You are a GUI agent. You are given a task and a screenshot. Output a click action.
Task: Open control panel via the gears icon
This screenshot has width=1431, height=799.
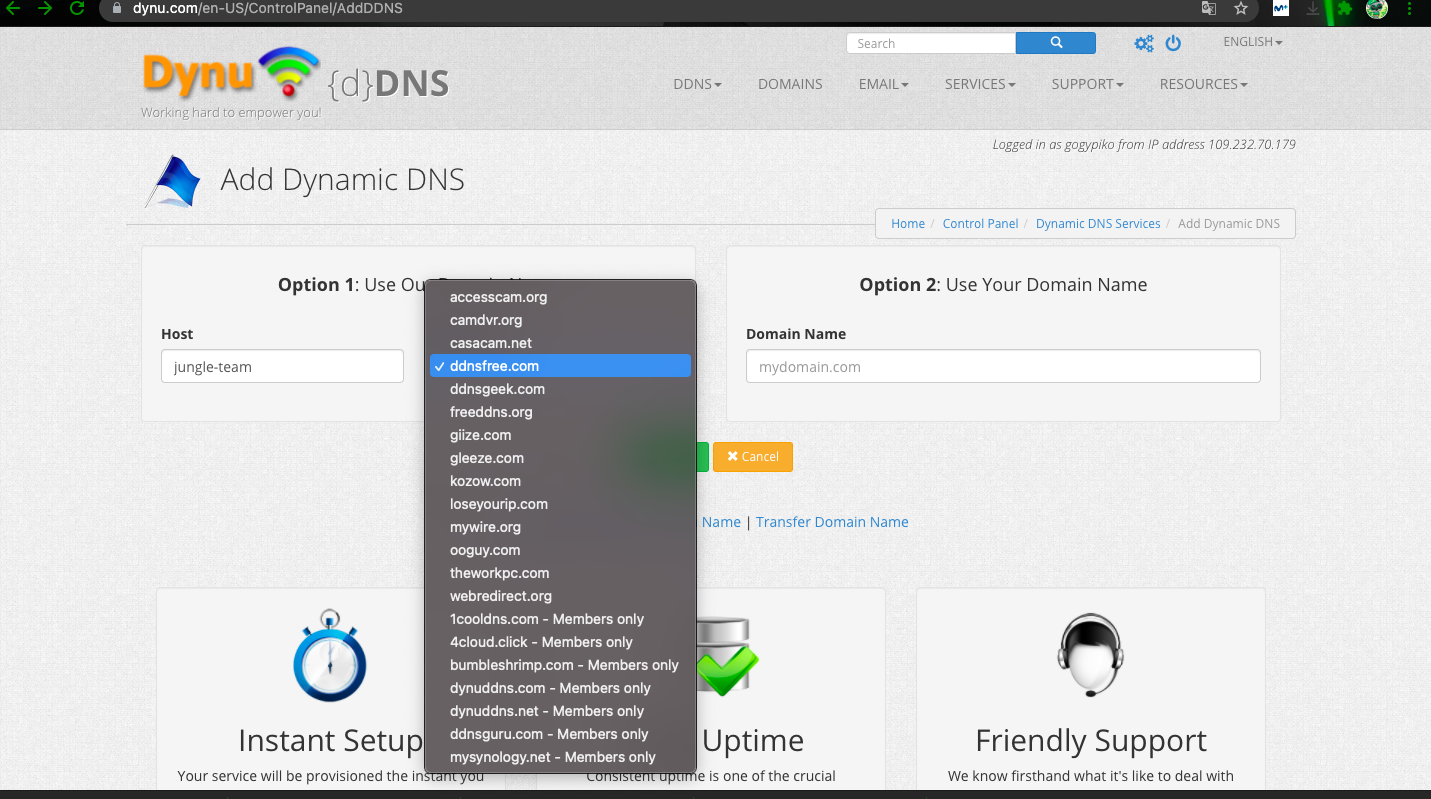pos(1143,43)
